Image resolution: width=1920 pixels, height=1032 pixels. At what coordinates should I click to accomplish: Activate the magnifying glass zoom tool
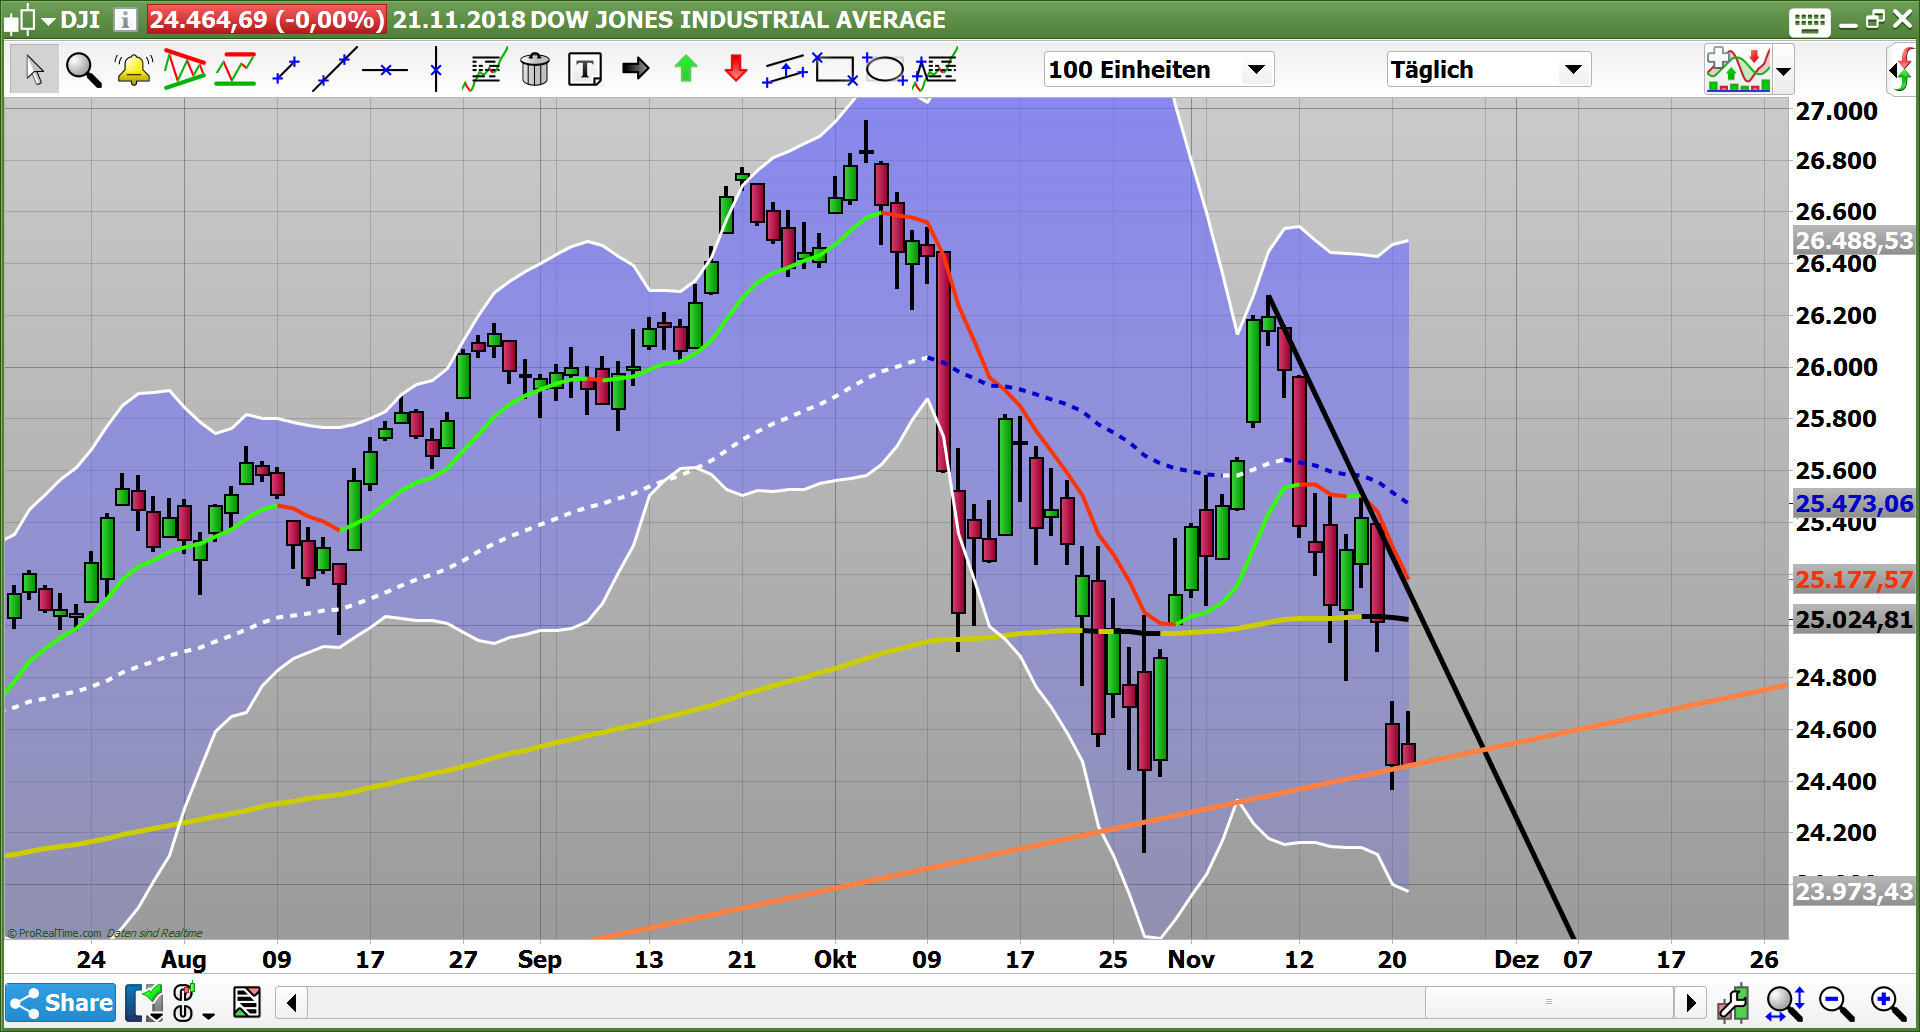click(84, 70)
